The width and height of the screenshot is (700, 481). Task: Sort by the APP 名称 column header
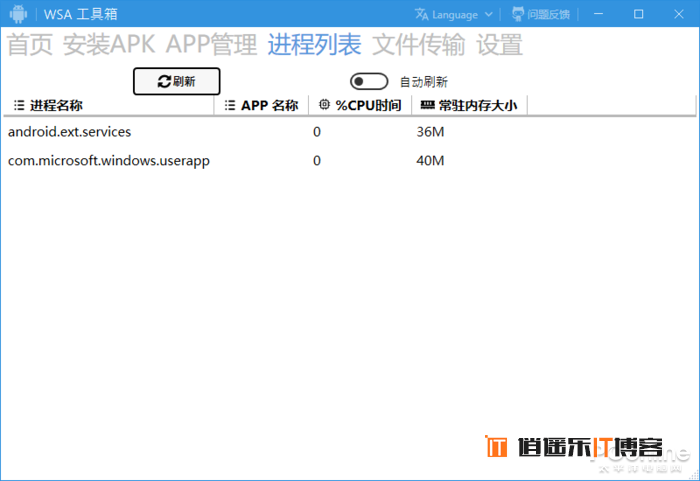pyautogui.click(x=261, y=105)
